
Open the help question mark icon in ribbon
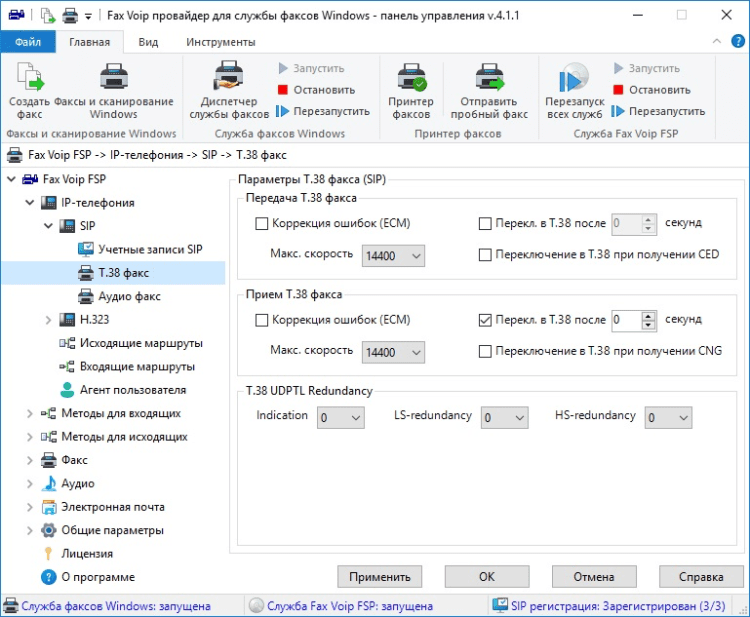tap(738, 42)
